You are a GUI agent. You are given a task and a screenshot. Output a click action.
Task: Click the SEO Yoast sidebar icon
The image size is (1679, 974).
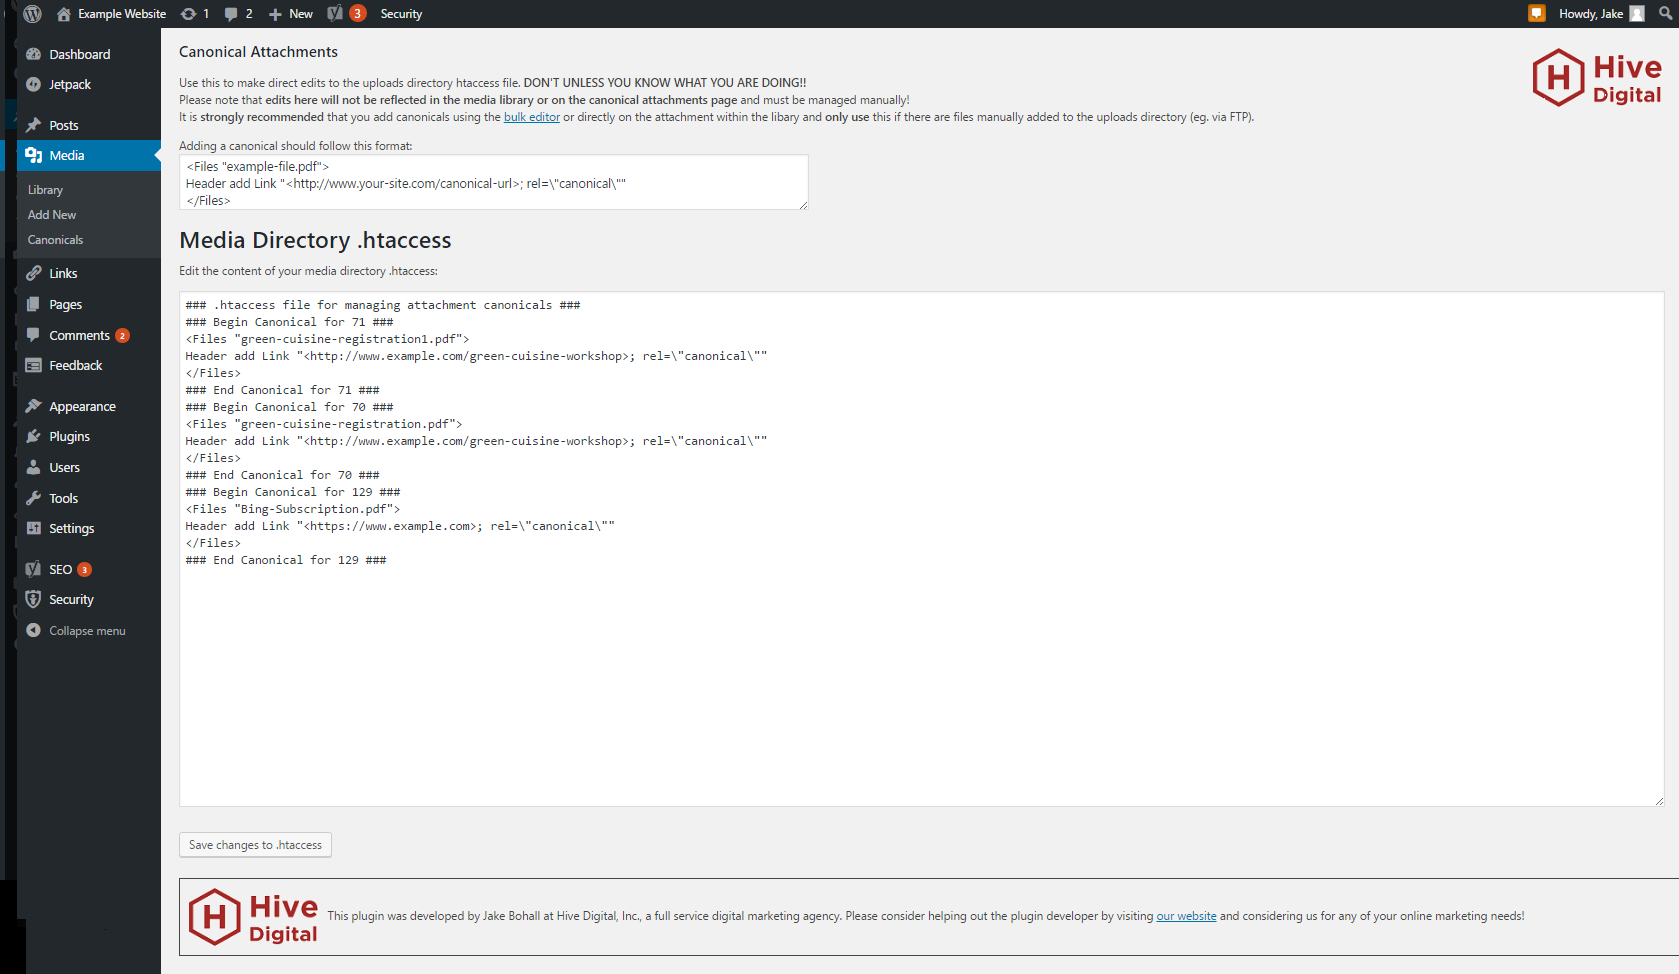(x=34, y=569)
